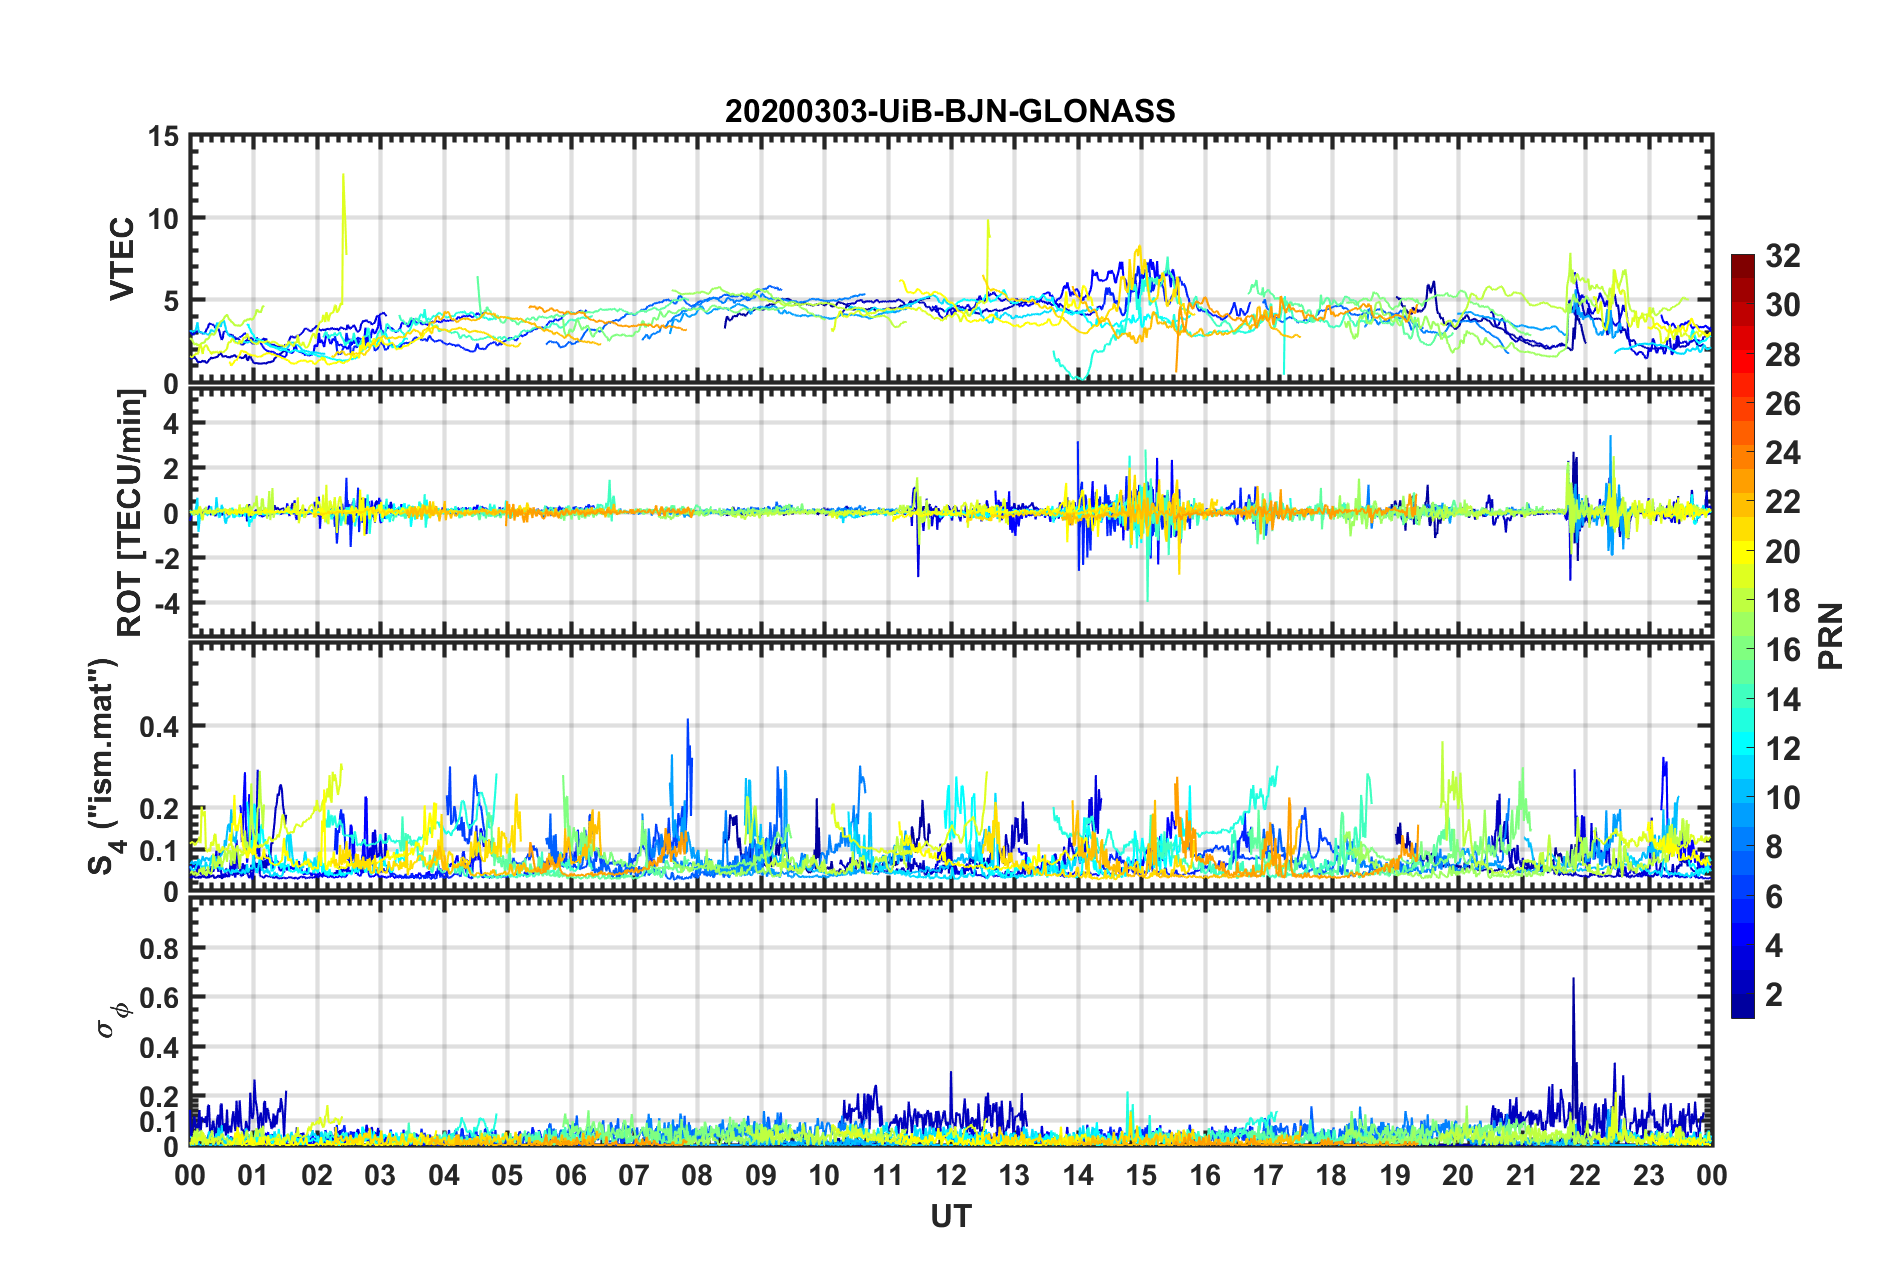
Task: Click the -4 tick on ROT axis
Action: tap(166, 603)
